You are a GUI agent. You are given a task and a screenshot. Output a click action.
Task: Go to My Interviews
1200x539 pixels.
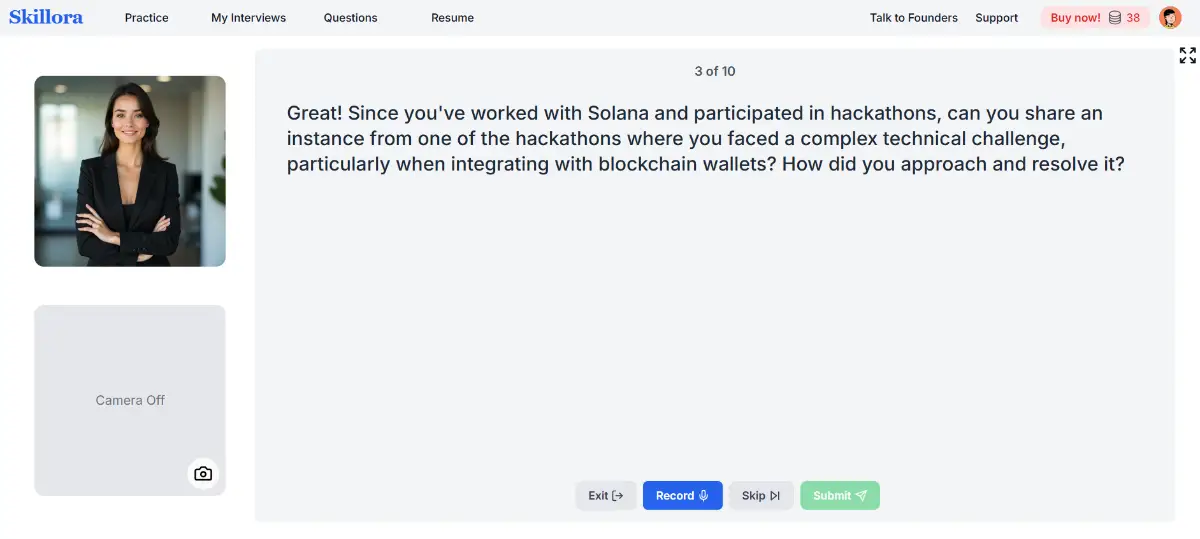[248, 18]
